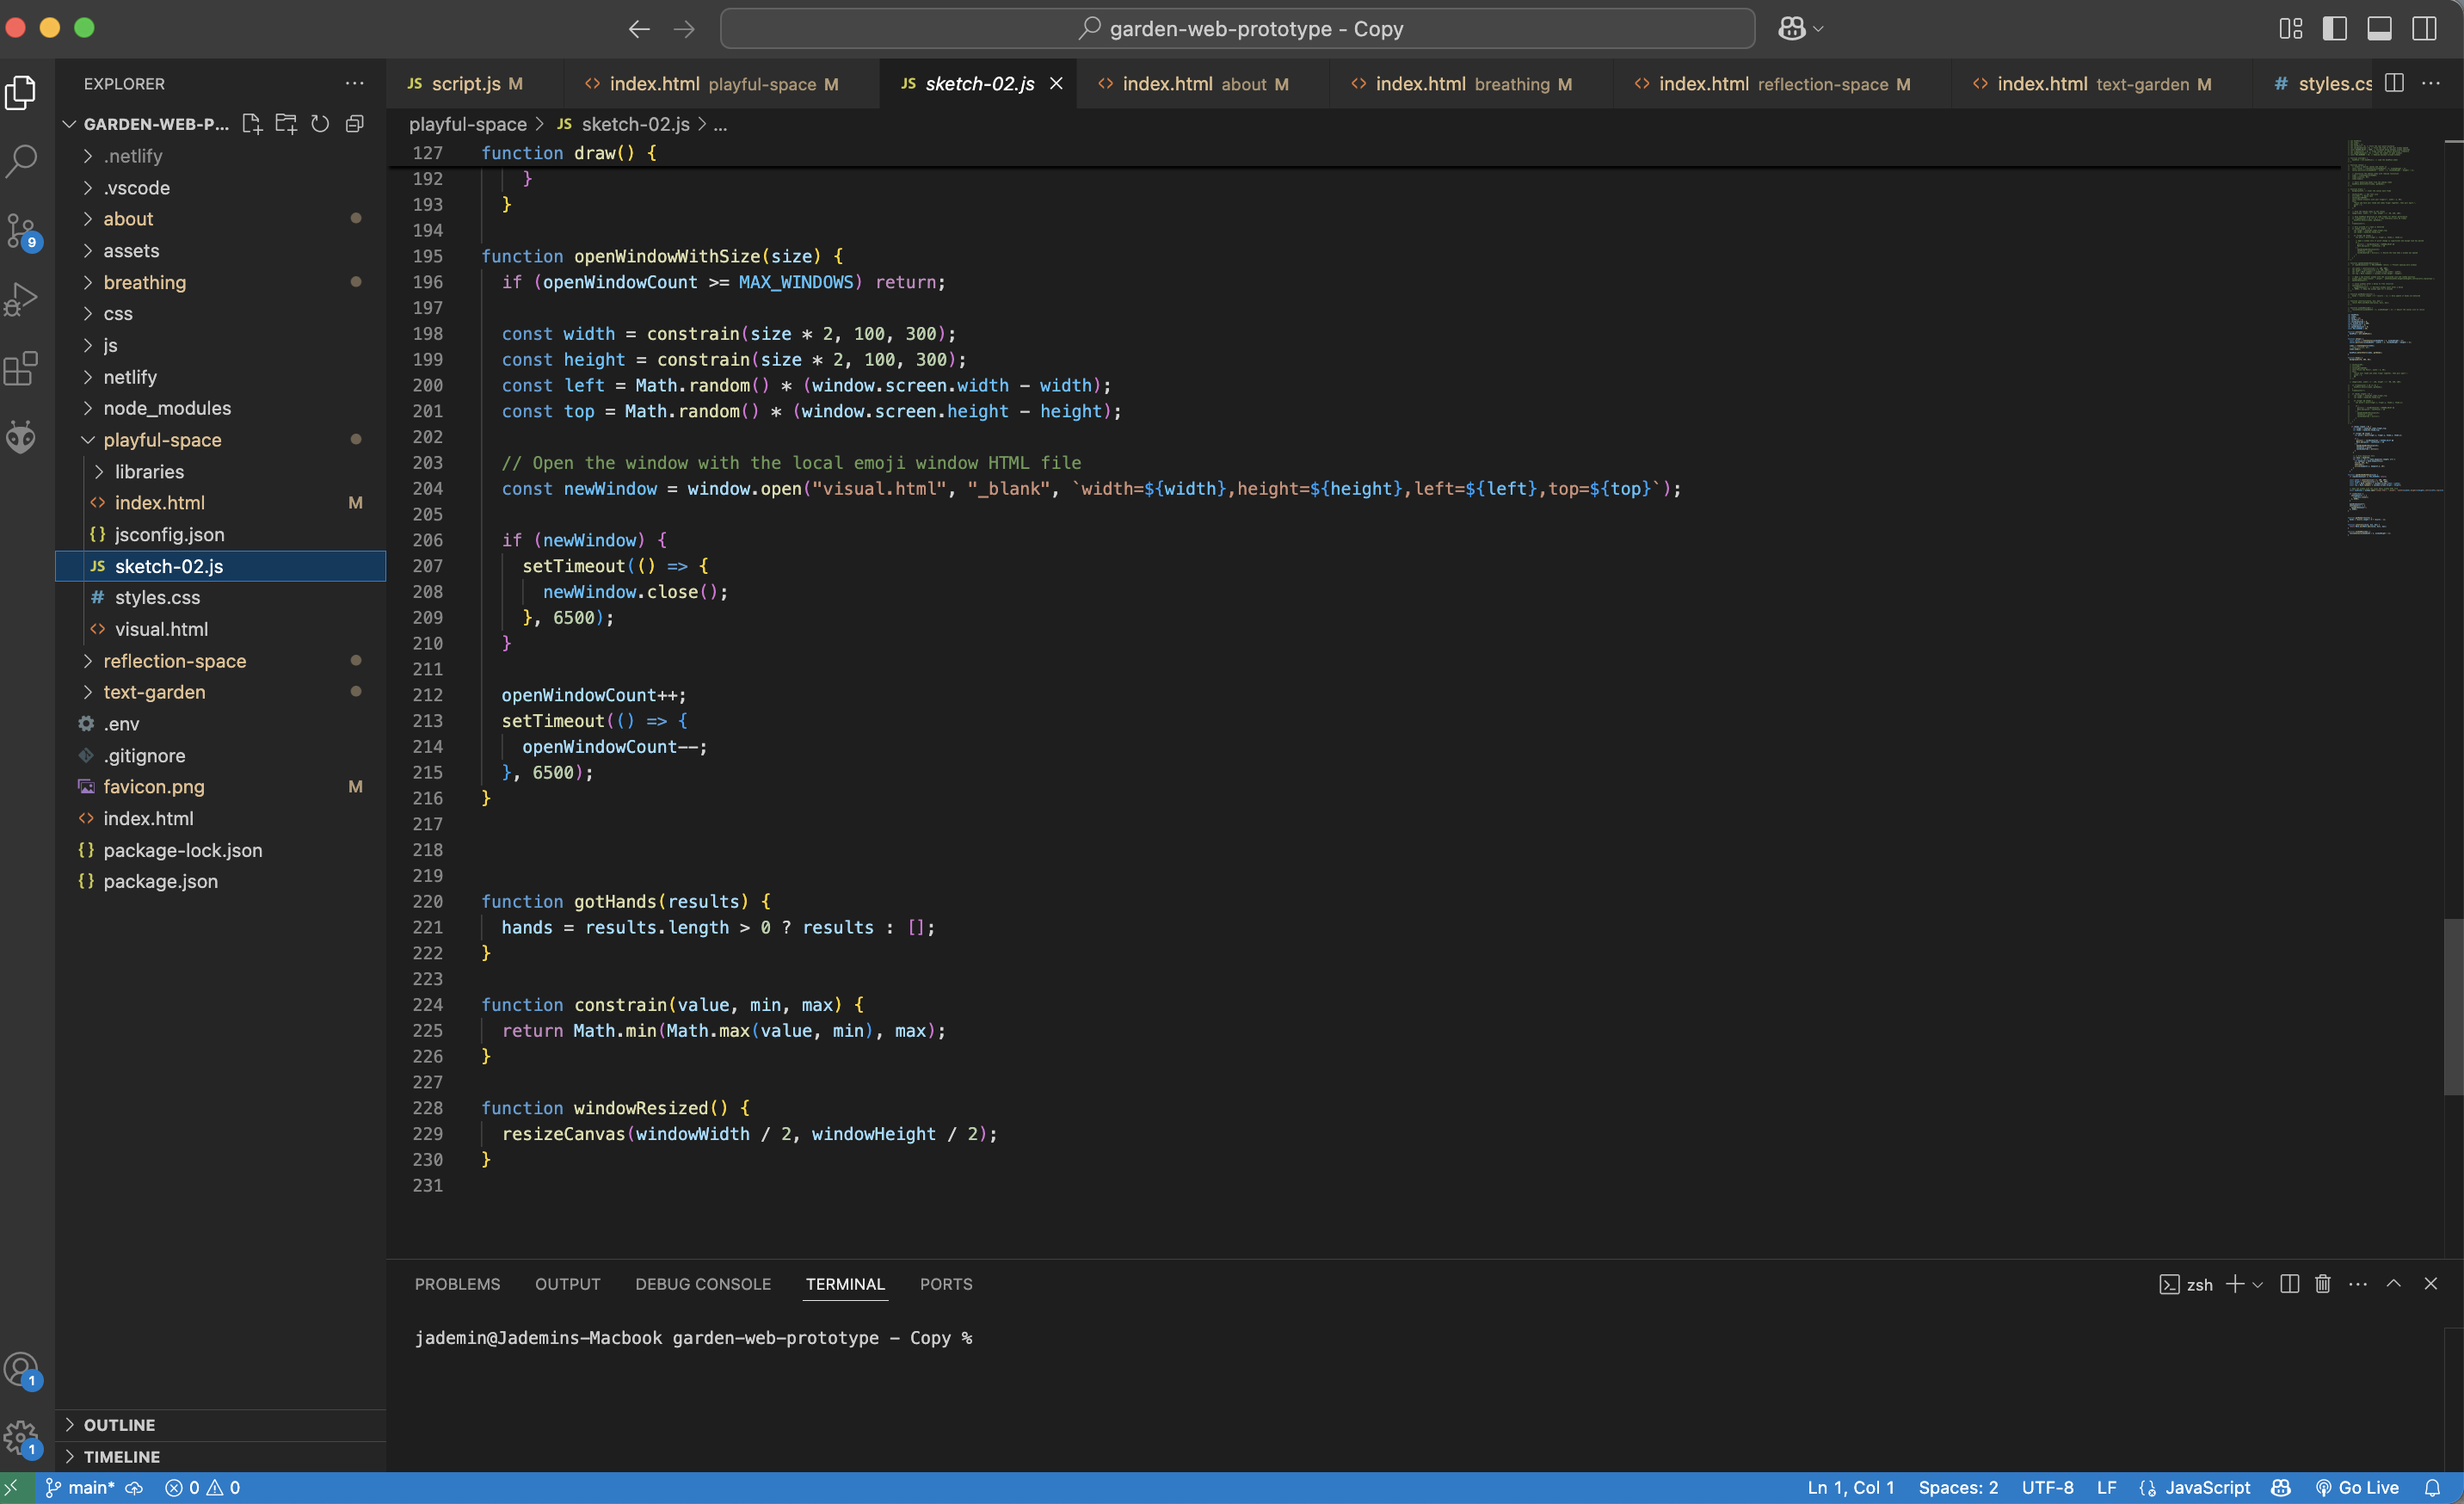Toggle the secondary side bar
Screen dimensions: 2464x1504
pyautogui.click(x=2424, y=29)
